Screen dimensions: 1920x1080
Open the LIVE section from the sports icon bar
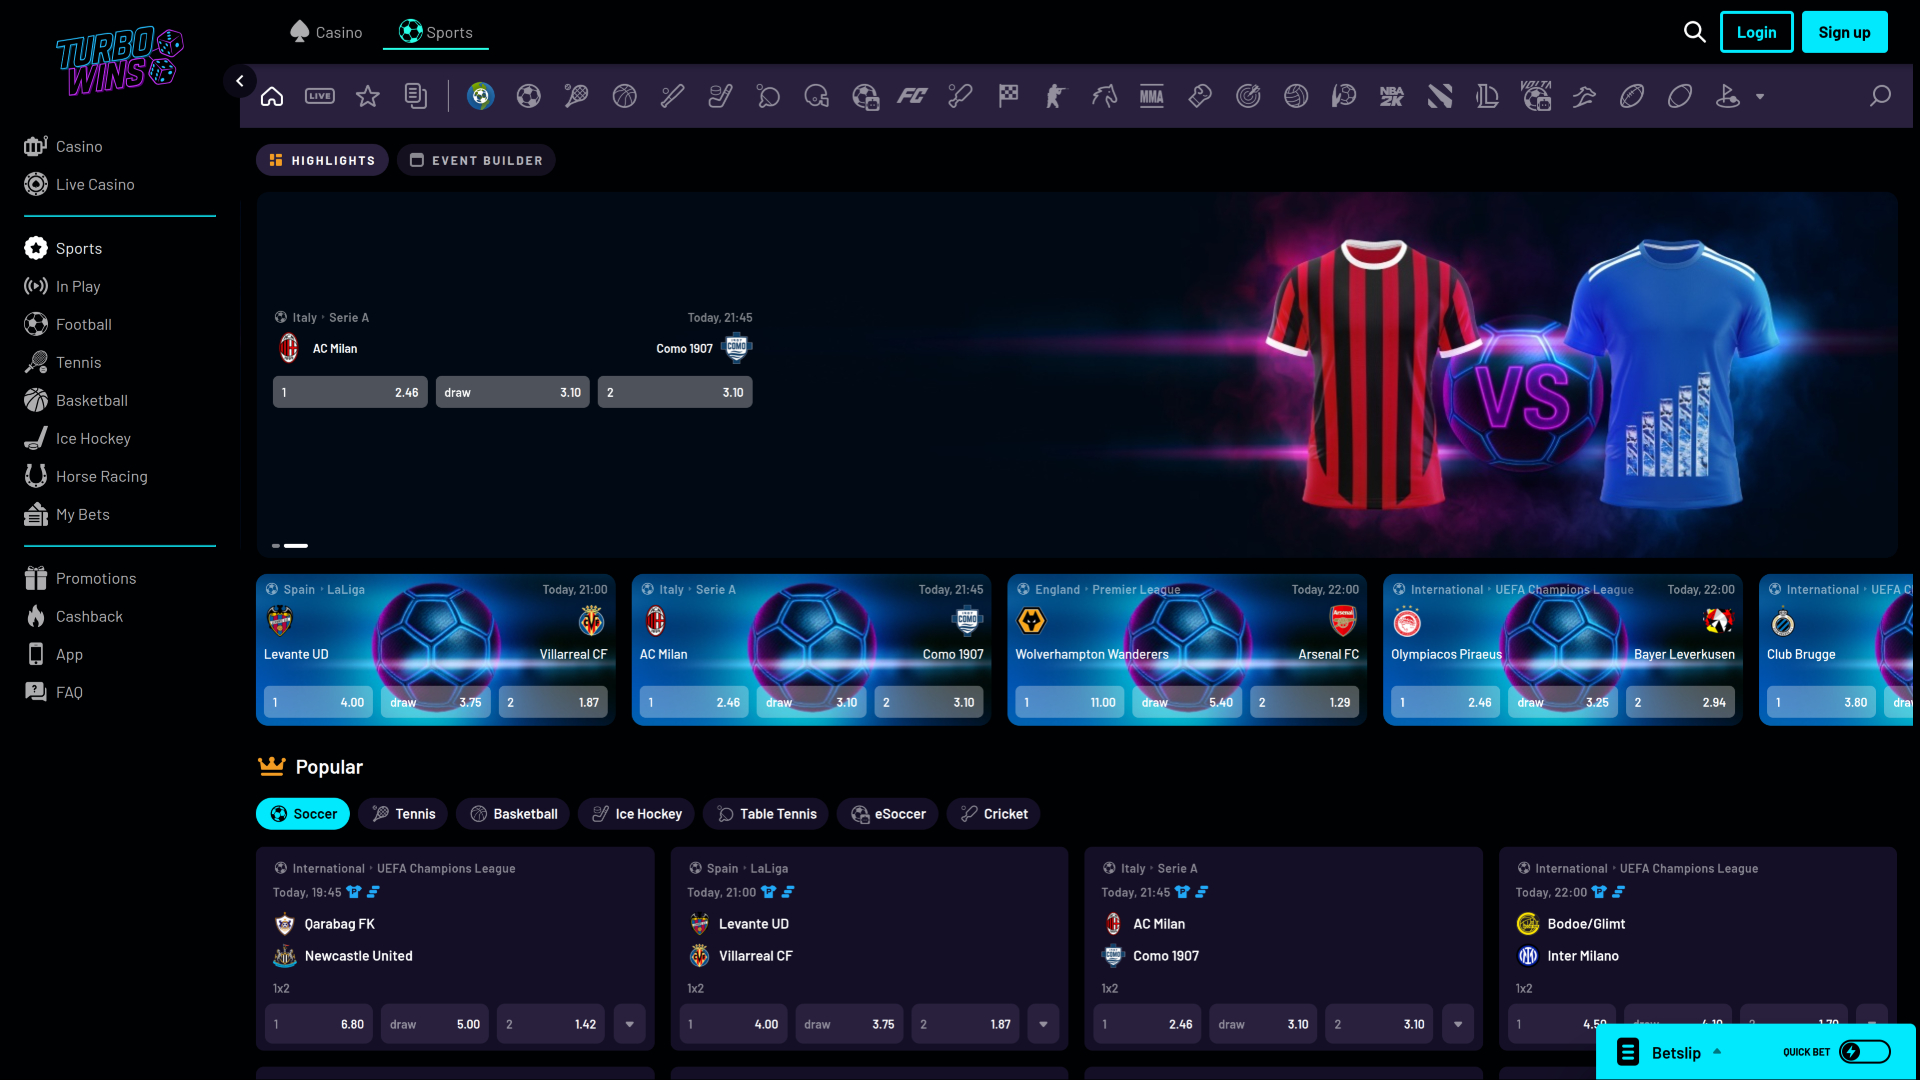320,95
